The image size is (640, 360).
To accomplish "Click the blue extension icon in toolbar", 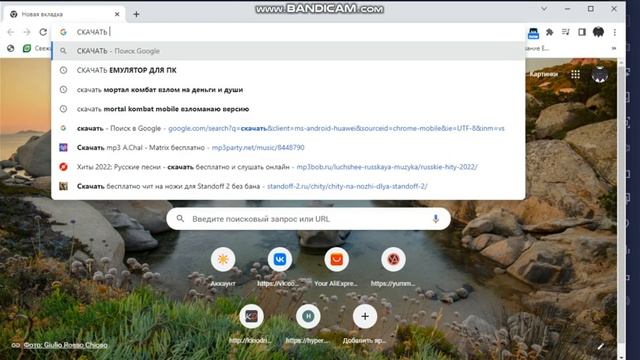I will pyautogui.click(x=533, y=33).
